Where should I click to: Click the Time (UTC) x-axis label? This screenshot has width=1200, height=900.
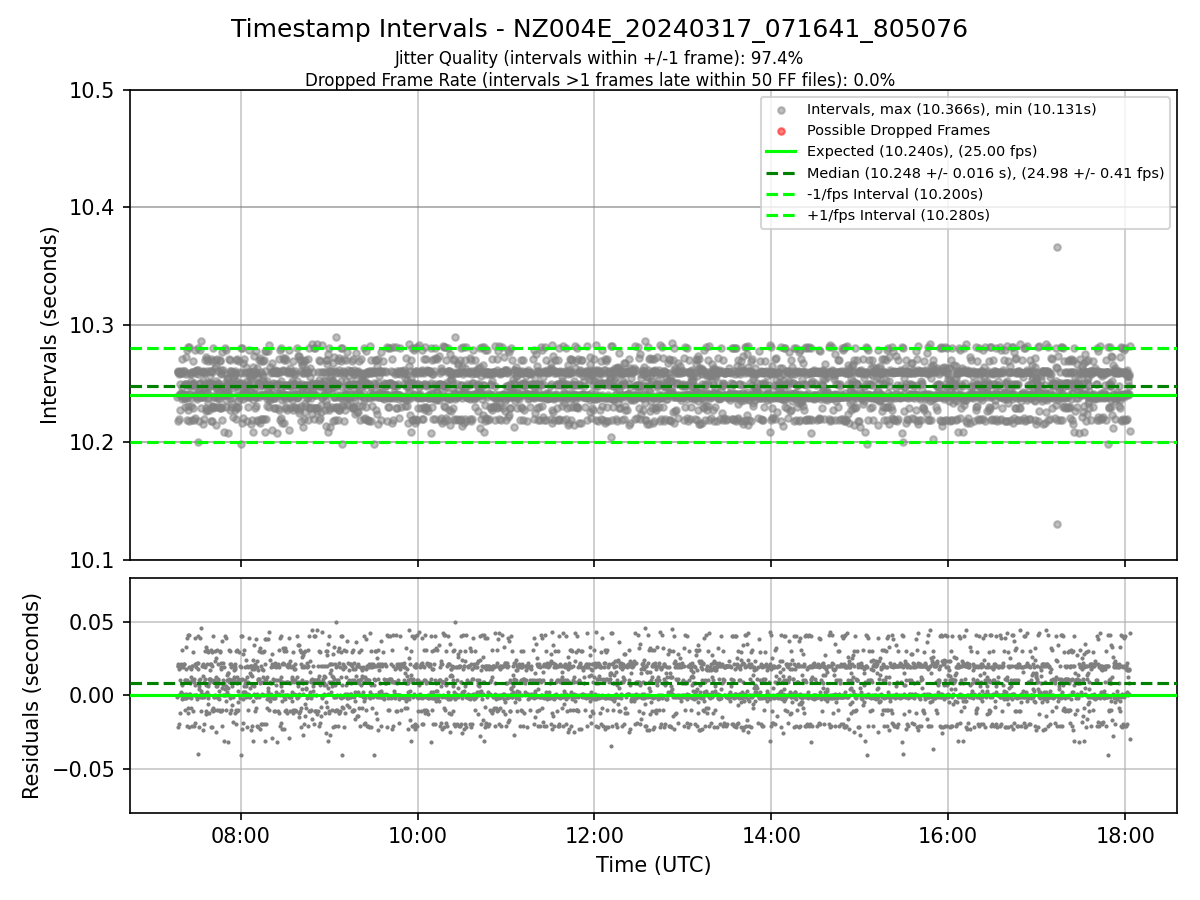pyautogui.click(x=653, y=865)
